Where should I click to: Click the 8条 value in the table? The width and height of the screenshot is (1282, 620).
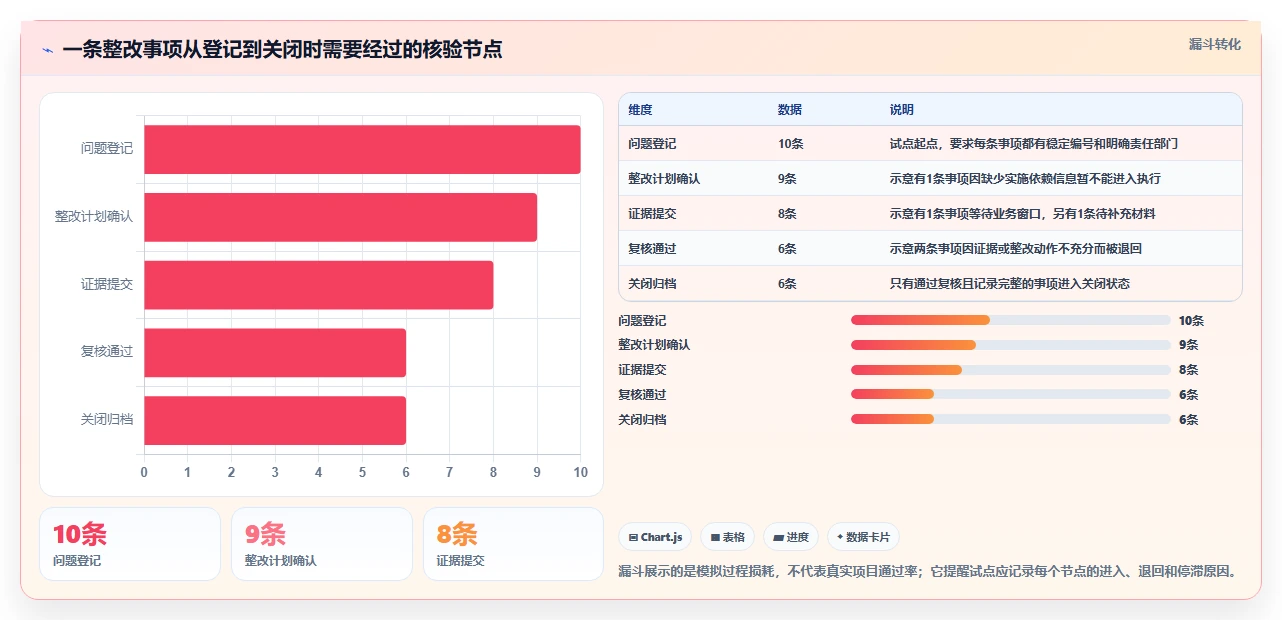[x=788, y=214]
